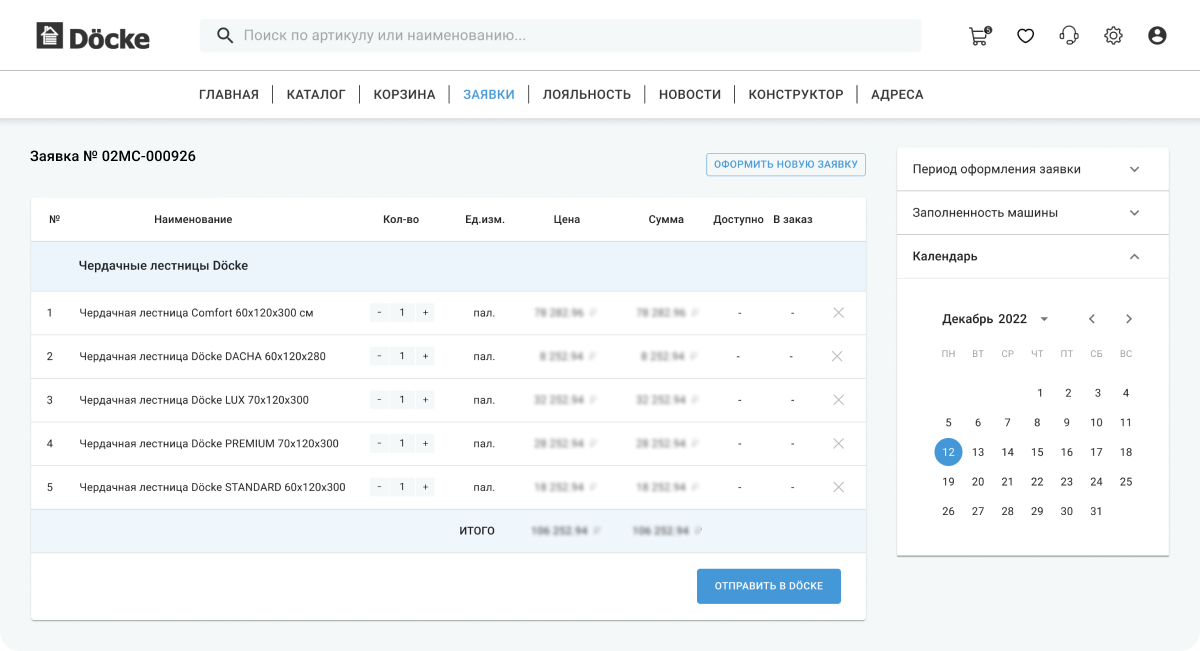This screenshot has width=1200, height=651.
Task: Select highlighted December 12 in calendar
Action: pyautogui.click(x=948, y=452)
